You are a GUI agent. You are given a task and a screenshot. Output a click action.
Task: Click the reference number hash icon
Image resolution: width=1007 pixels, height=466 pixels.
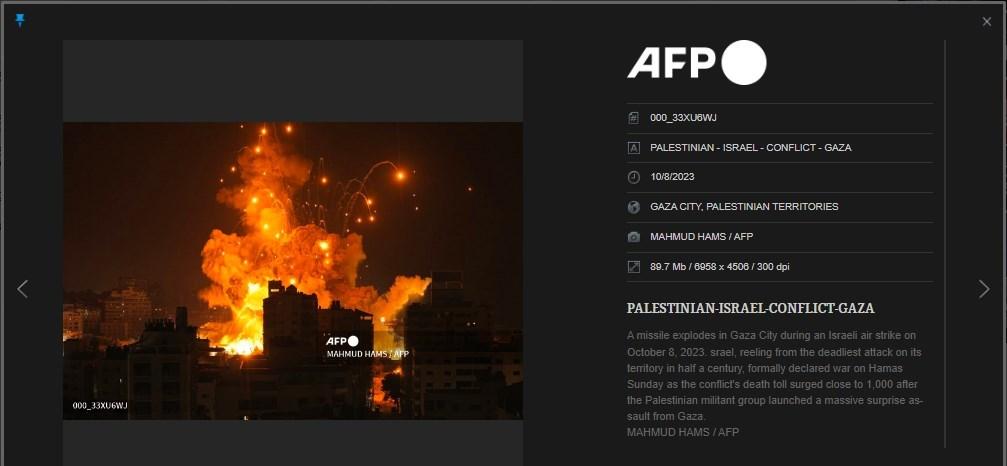(634, 117)
